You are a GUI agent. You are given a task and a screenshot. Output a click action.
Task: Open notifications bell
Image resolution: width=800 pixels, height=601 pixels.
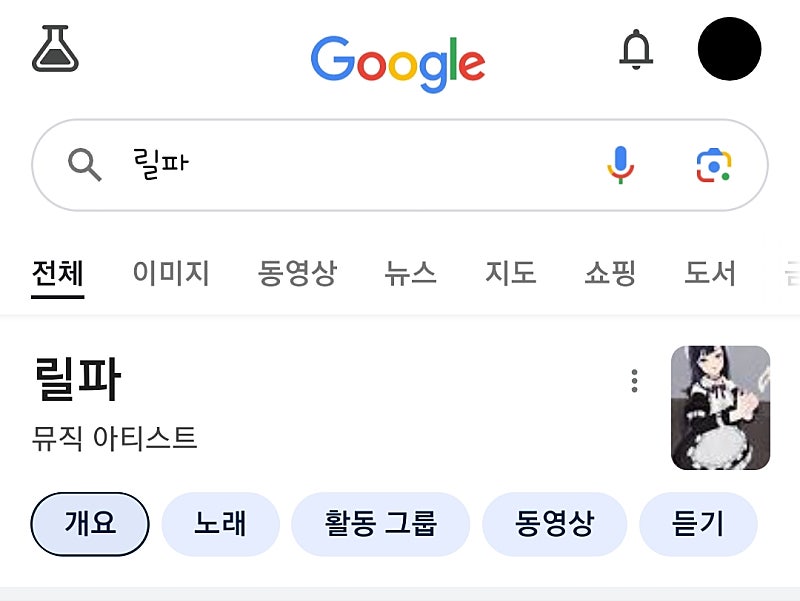click(636, 49)
